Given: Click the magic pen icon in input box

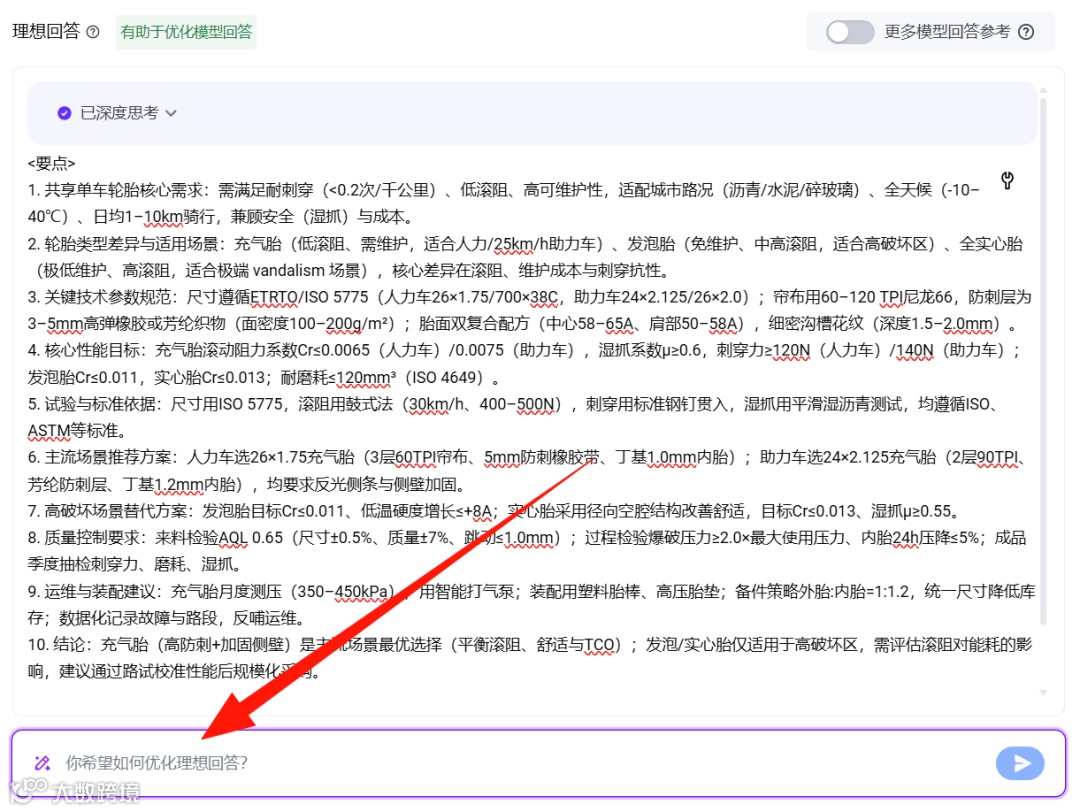Looking at the screenshot, I should (x=42, y=762).
